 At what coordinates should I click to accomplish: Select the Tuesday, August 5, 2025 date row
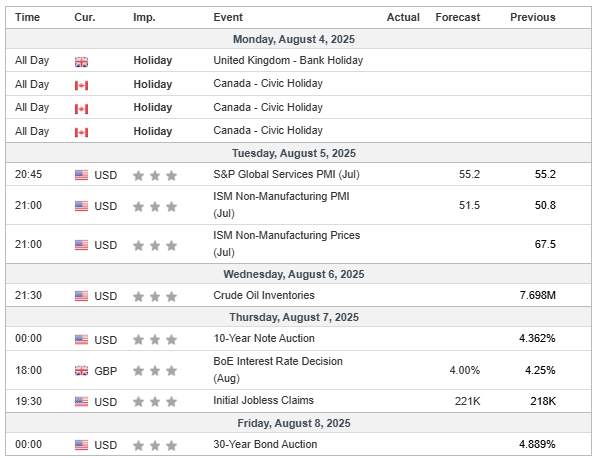pos(298,153)
